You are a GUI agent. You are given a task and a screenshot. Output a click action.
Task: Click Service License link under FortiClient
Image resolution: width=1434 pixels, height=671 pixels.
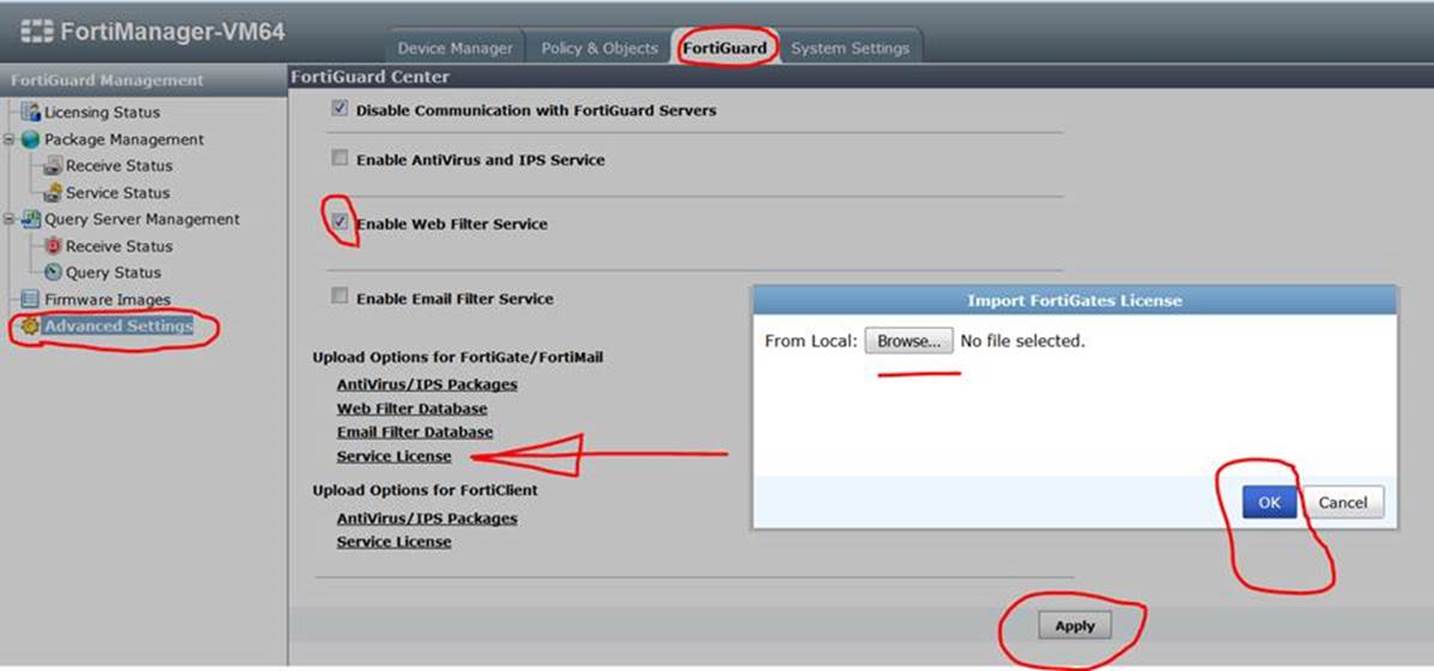tap(394, 542)
